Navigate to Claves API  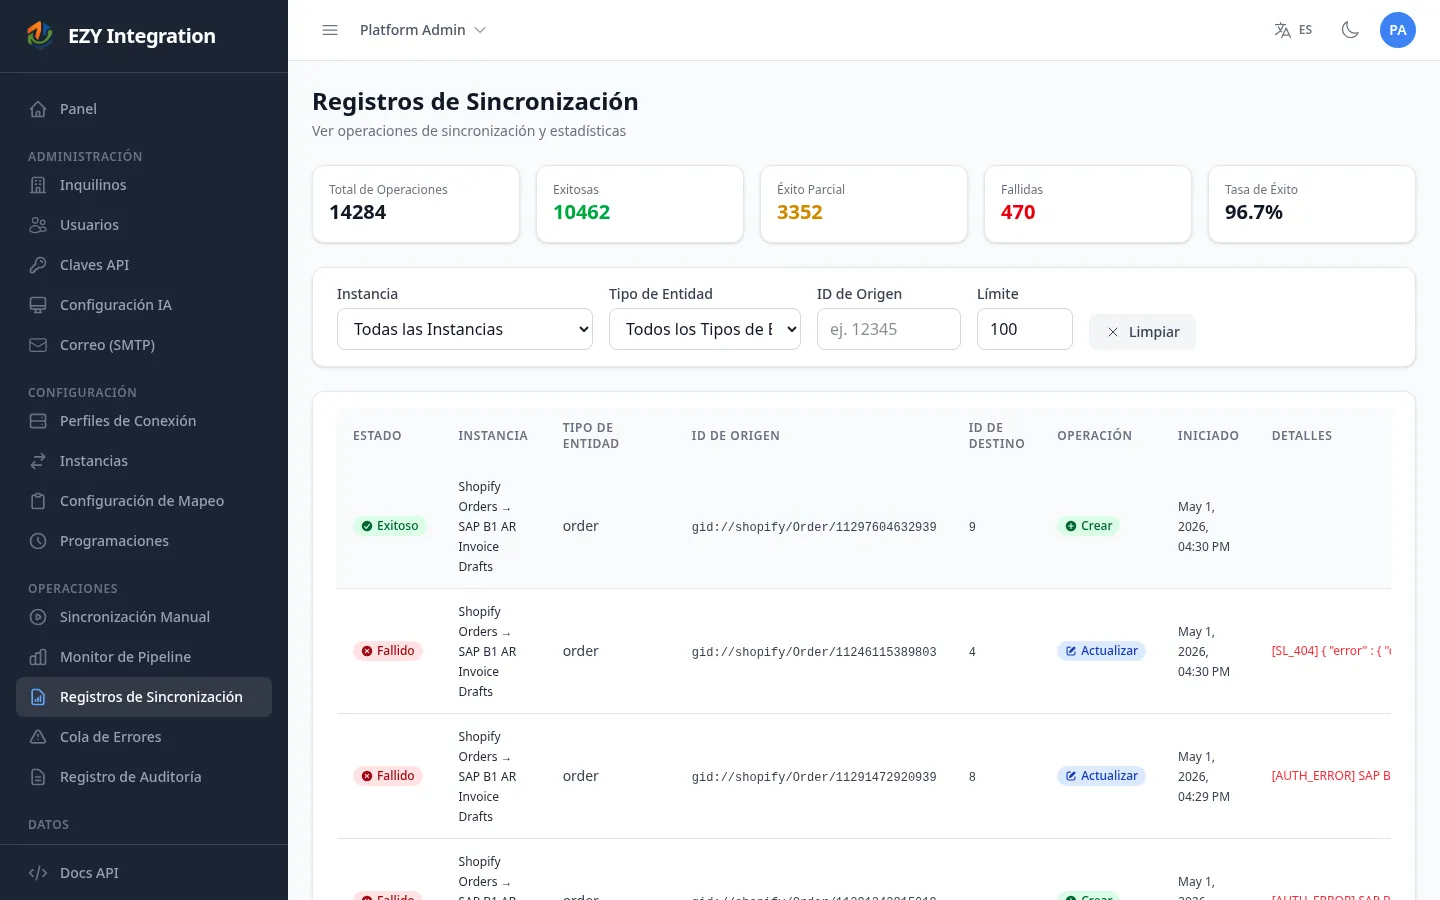[x=144, y=265]
